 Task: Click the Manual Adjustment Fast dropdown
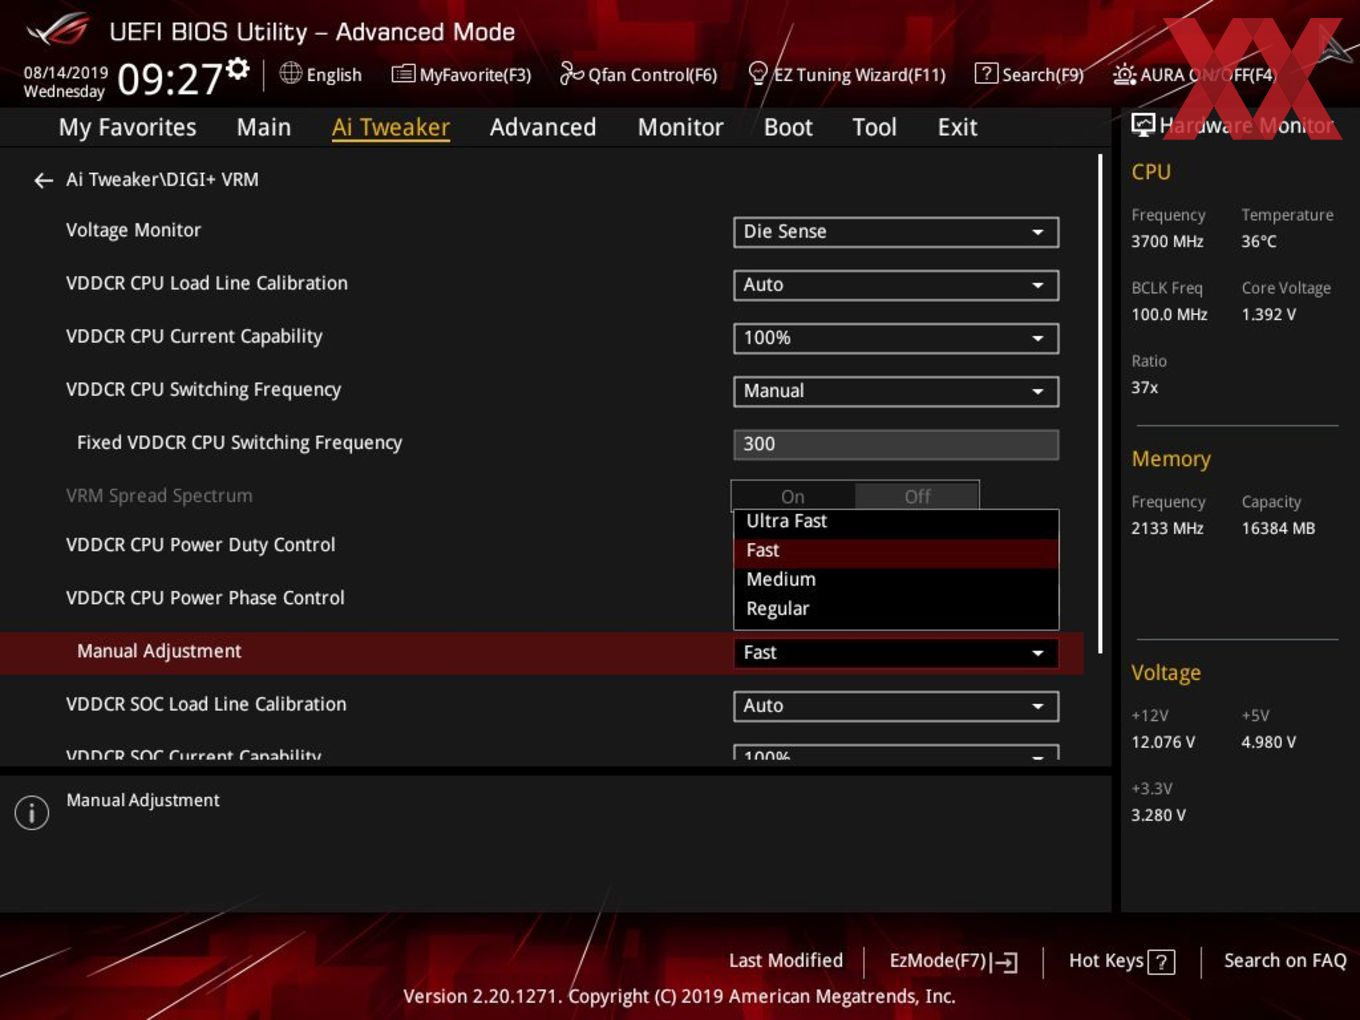pyautogui.click(x=896, y=653)
